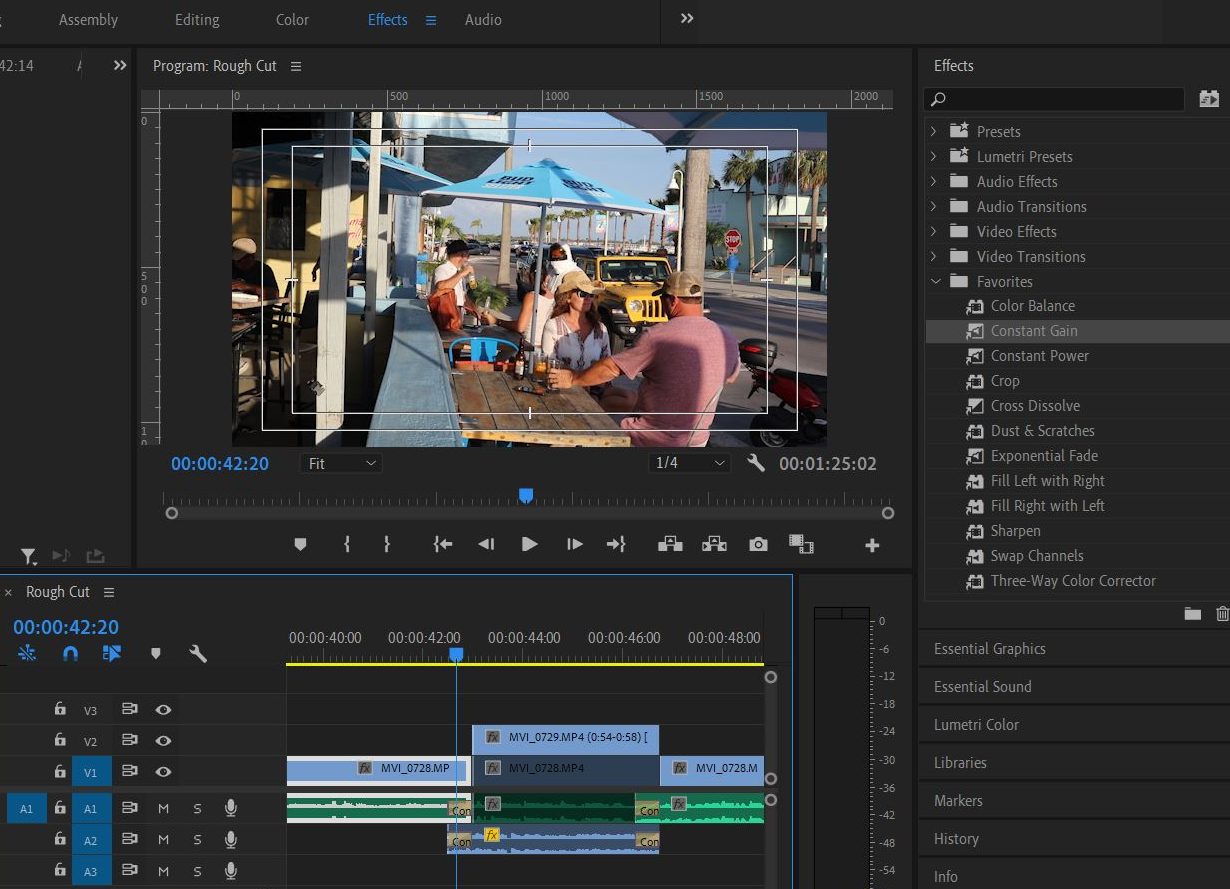Screen dimensions: 1230x889
Task: Step back one frame
Action: [486, 544]
